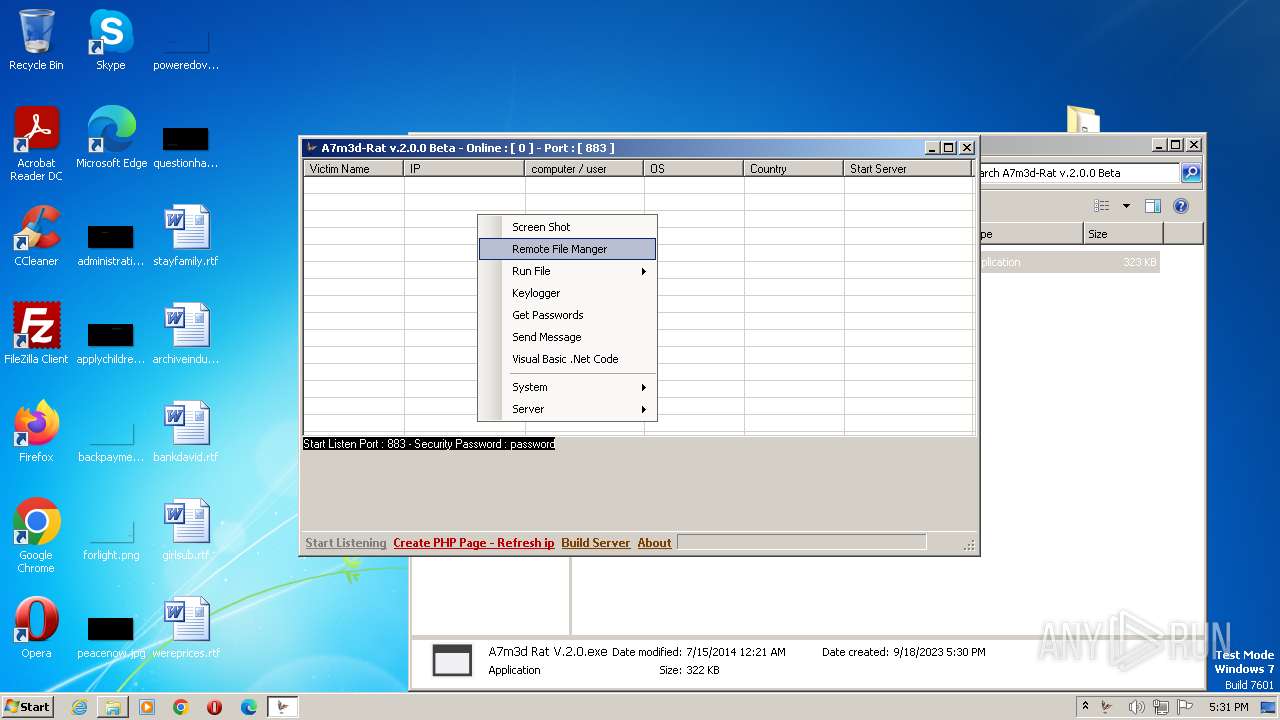Launch Firefox from the desktop

pos(36,432)
